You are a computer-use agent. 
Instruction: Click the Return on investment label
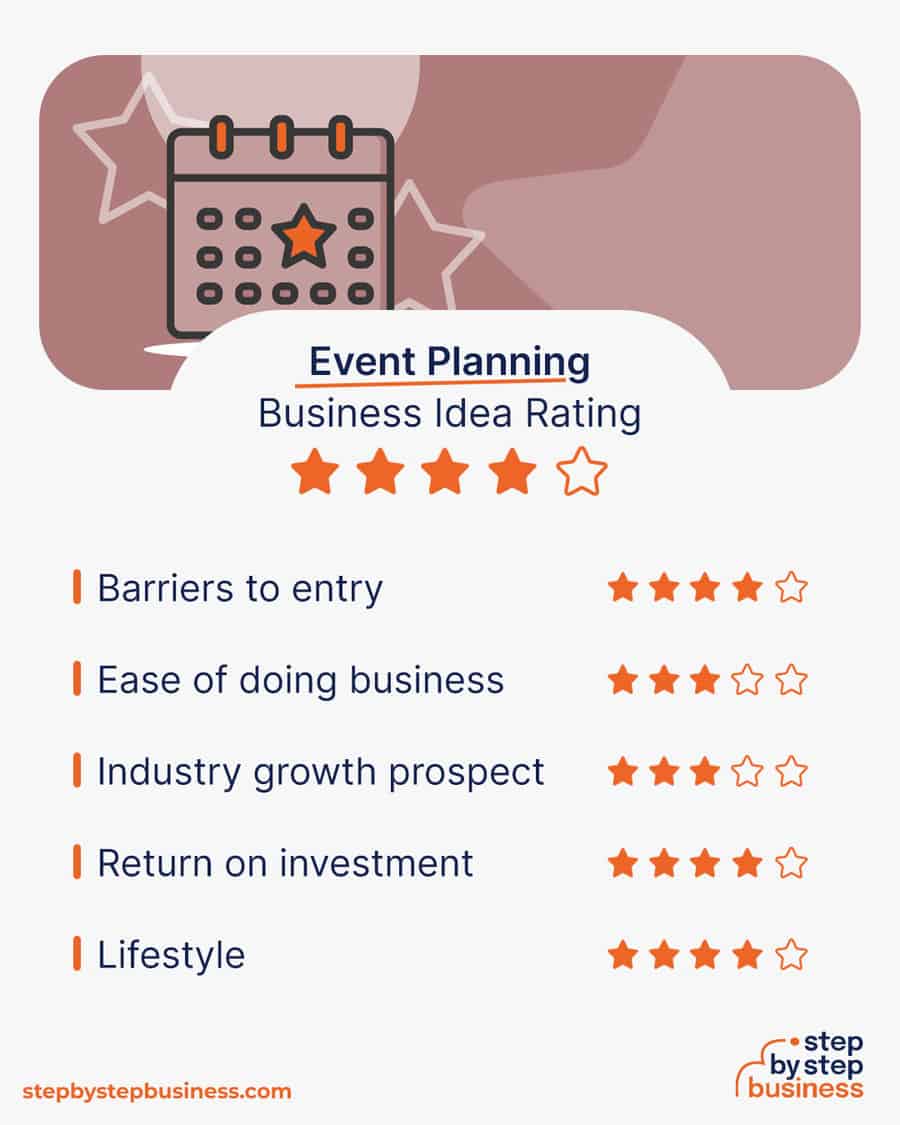(285, 863)
